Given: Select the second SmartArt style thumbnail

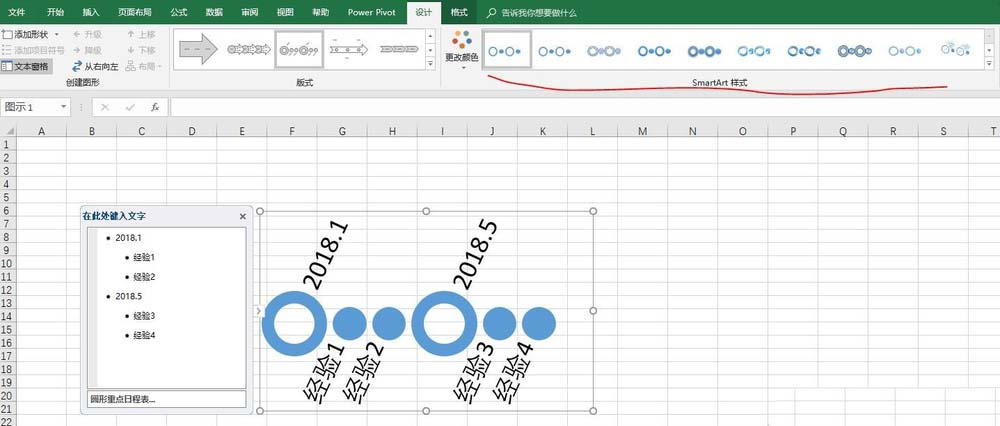Looking at the screenshot, I should 554,50.
